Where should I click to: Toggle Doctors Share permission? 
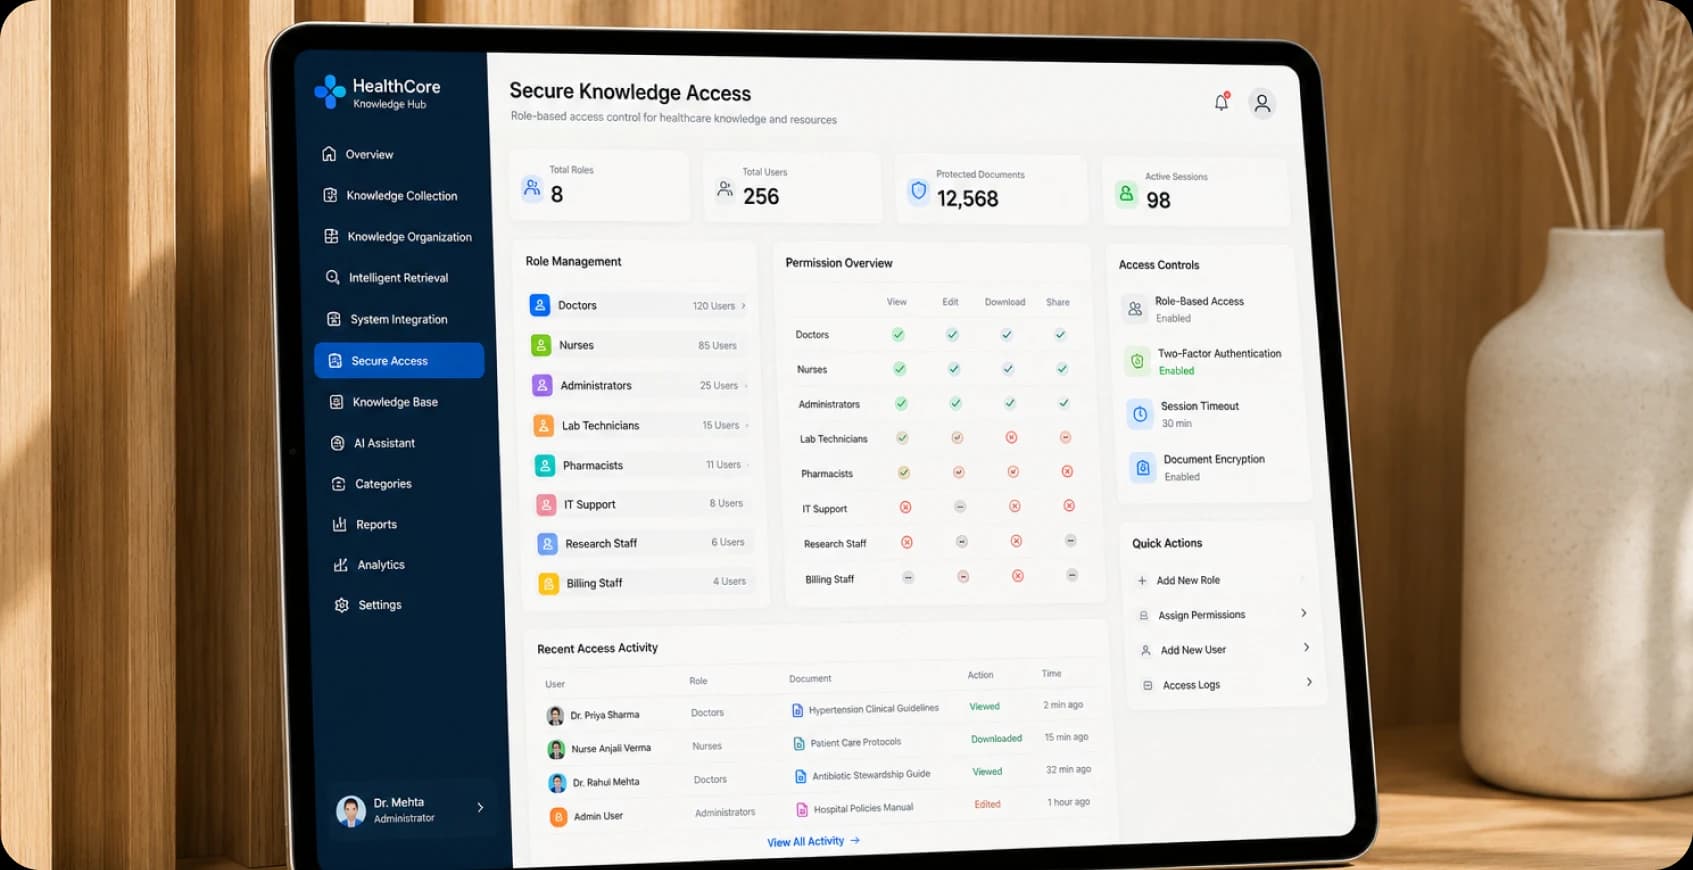point(1060,334)
